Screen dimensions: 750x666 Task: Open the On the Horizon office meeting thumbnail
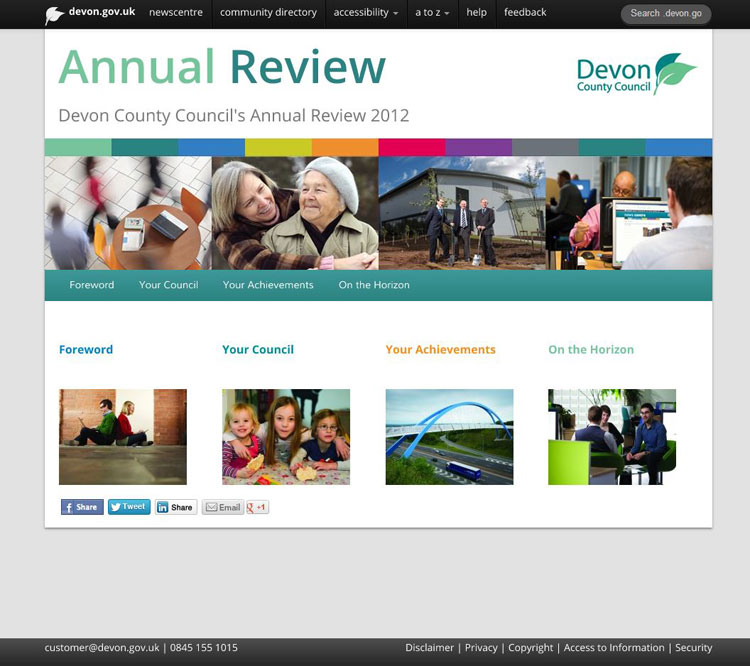612,437
